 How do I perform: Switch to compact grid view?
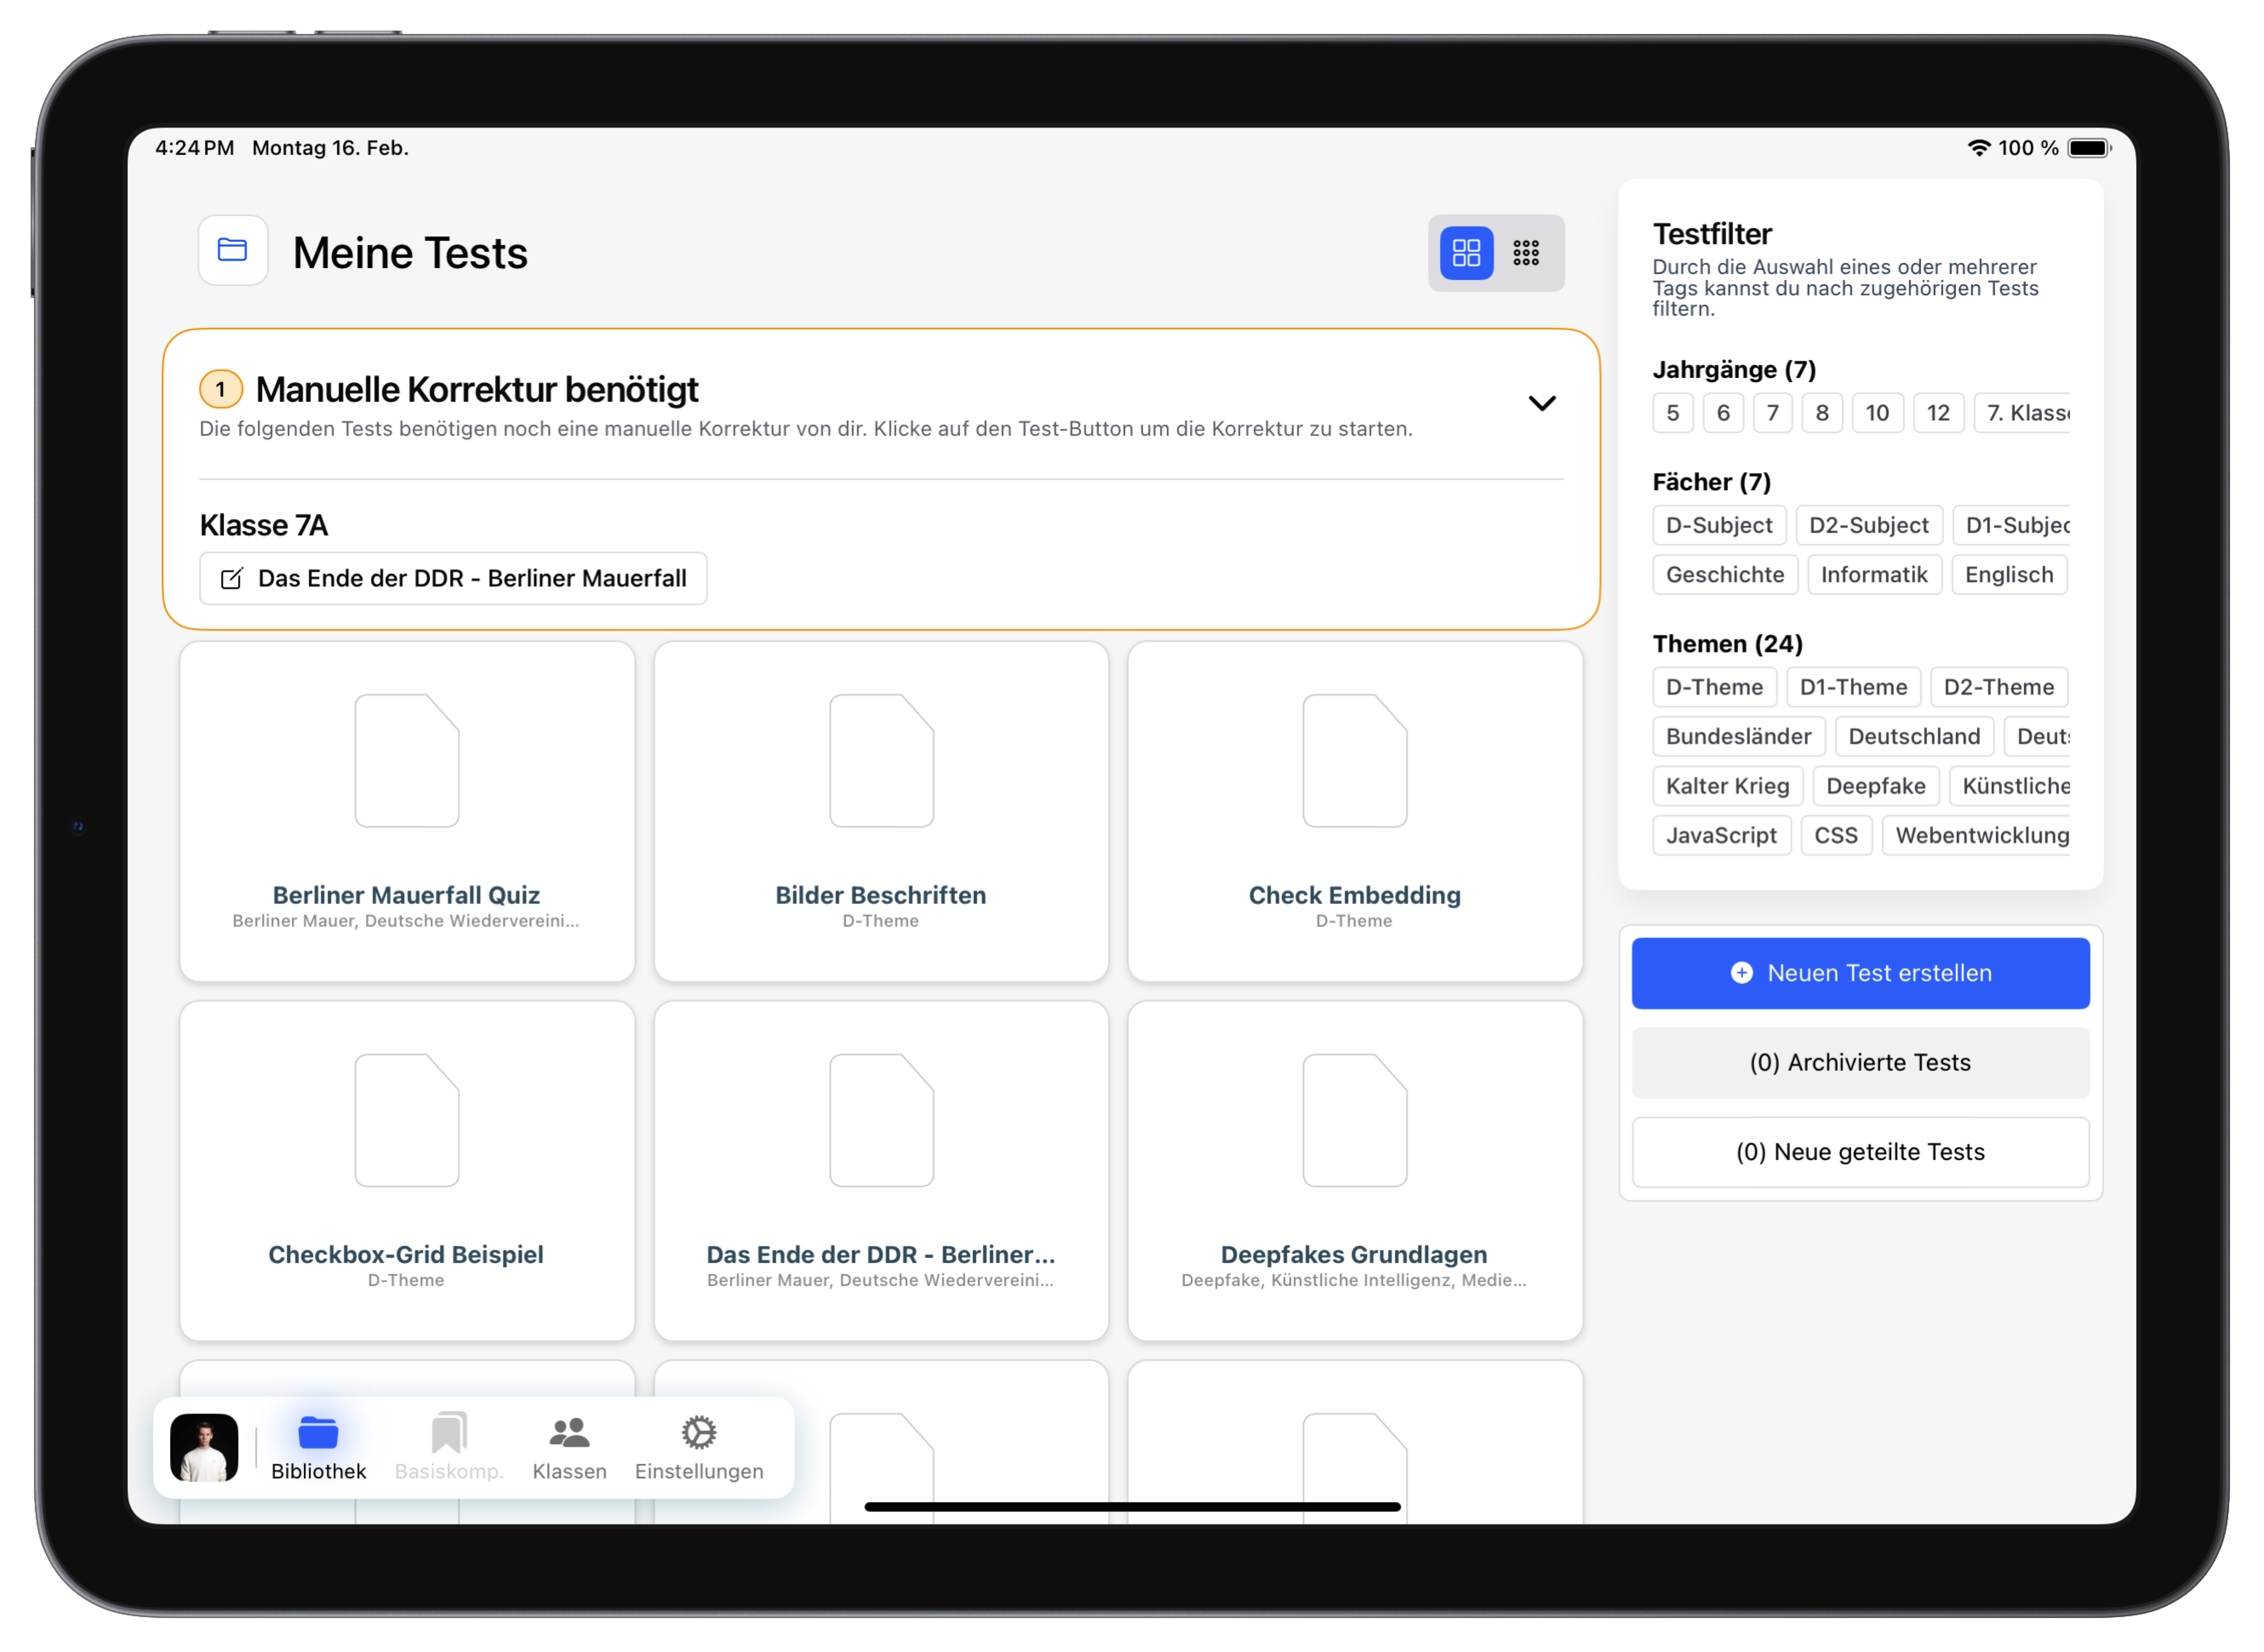1525,253
